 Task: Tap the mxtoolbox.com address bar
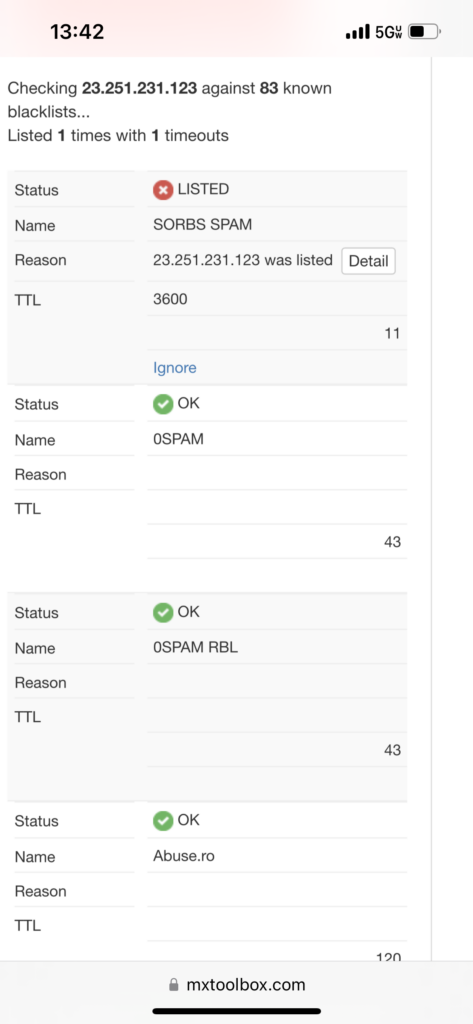pyautogui.click(x=236, y=985)
